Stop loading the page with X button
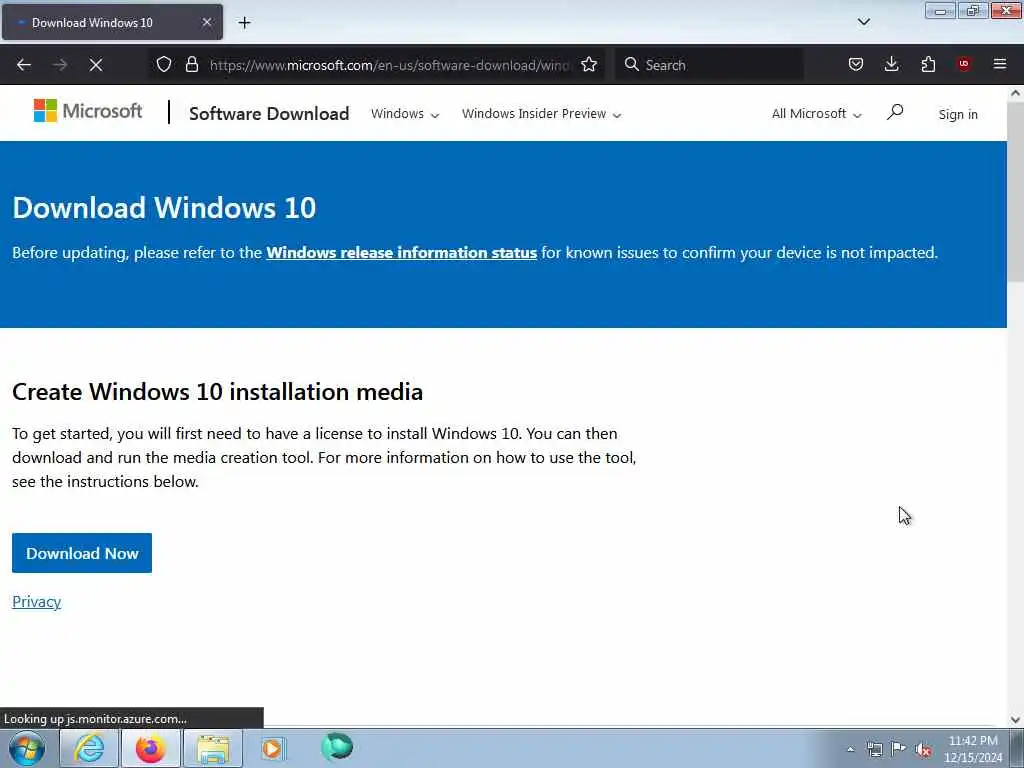This screenshot has width=1024, height=768. point(95,65)
